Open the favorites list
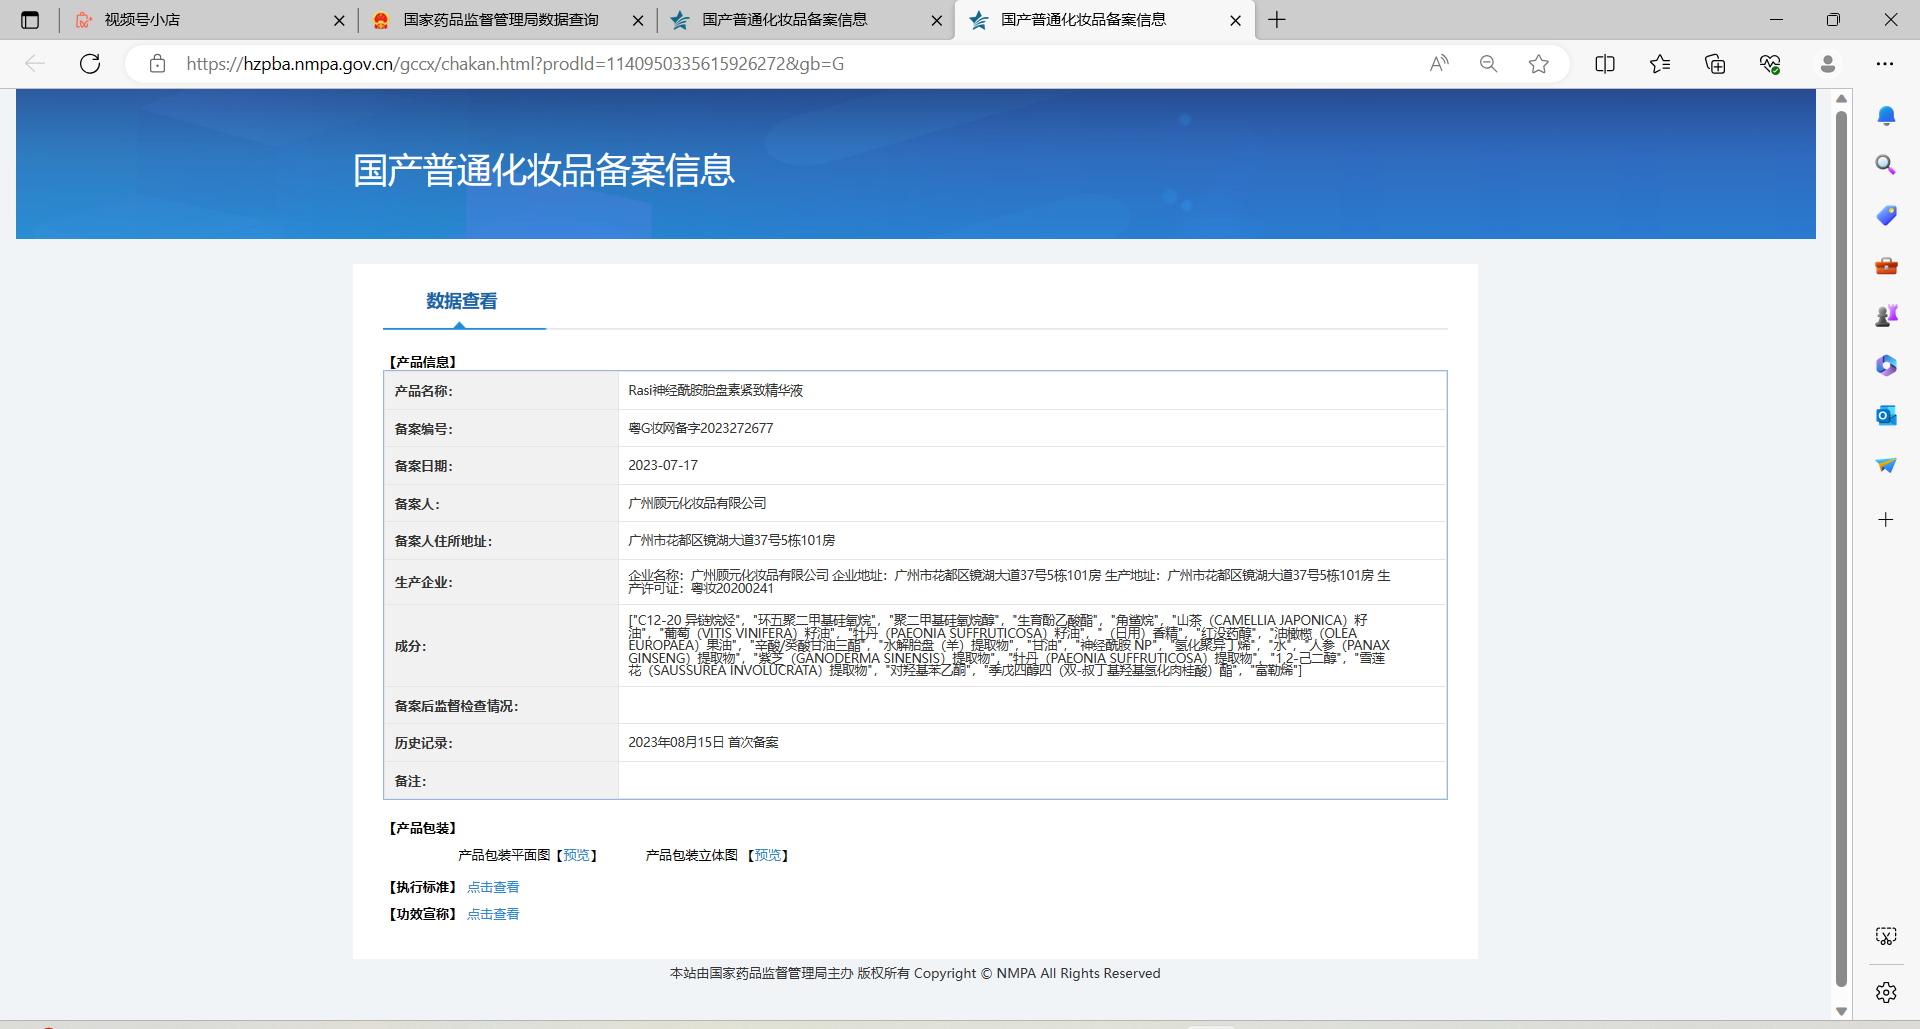Screen dimensions: 1920x1029 [1660, 64]
